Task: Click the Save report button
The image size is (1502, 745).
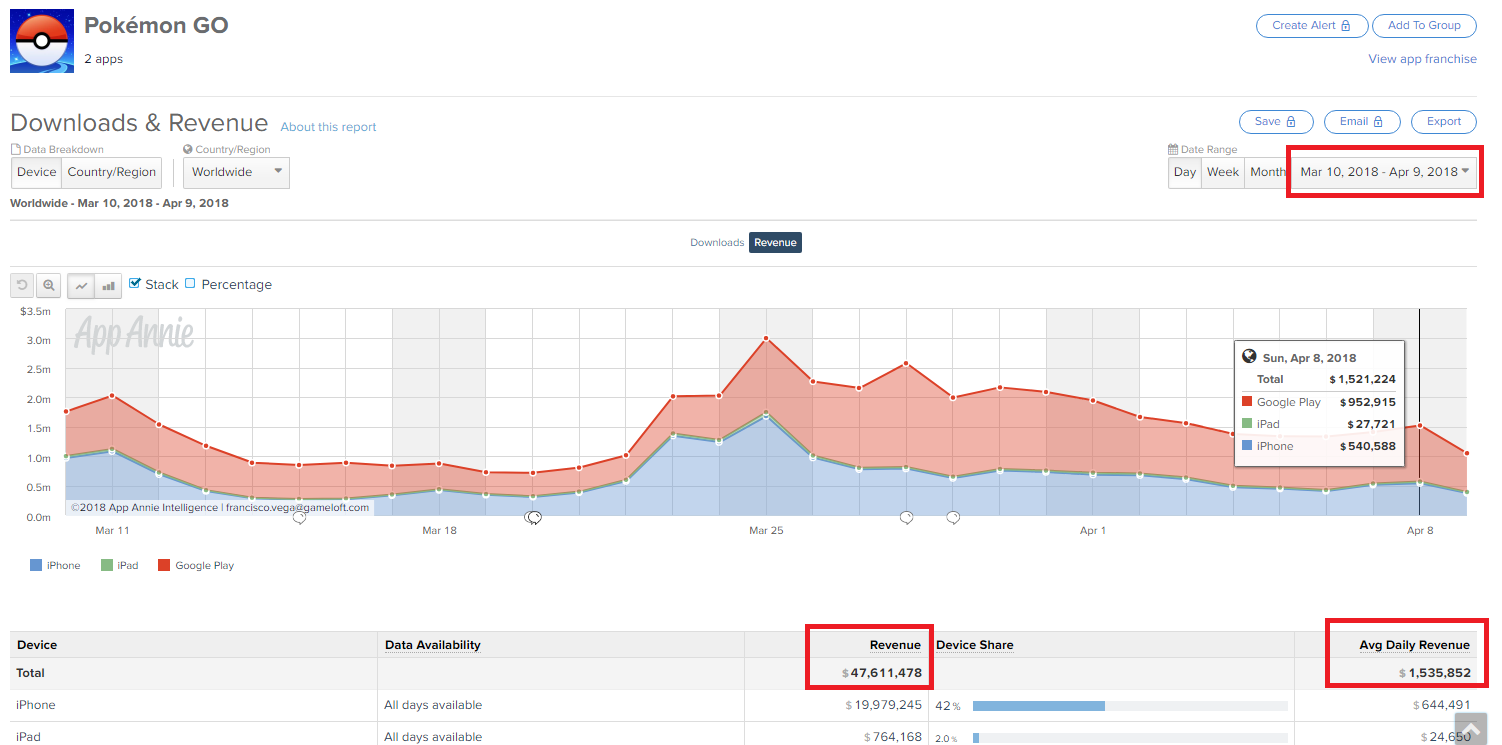Action: [x=1275, y=122]
